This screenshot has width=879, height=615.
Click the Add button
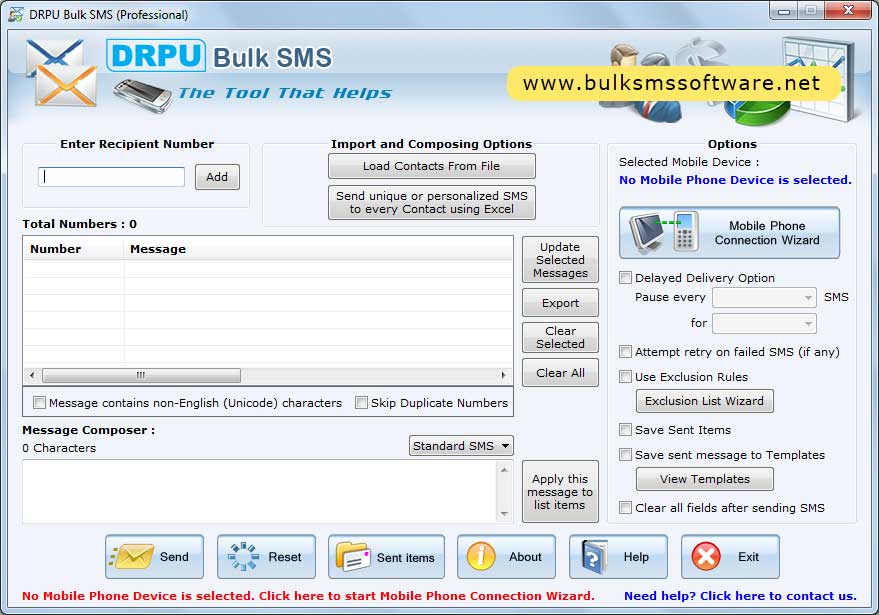click(x=217, y=177)
